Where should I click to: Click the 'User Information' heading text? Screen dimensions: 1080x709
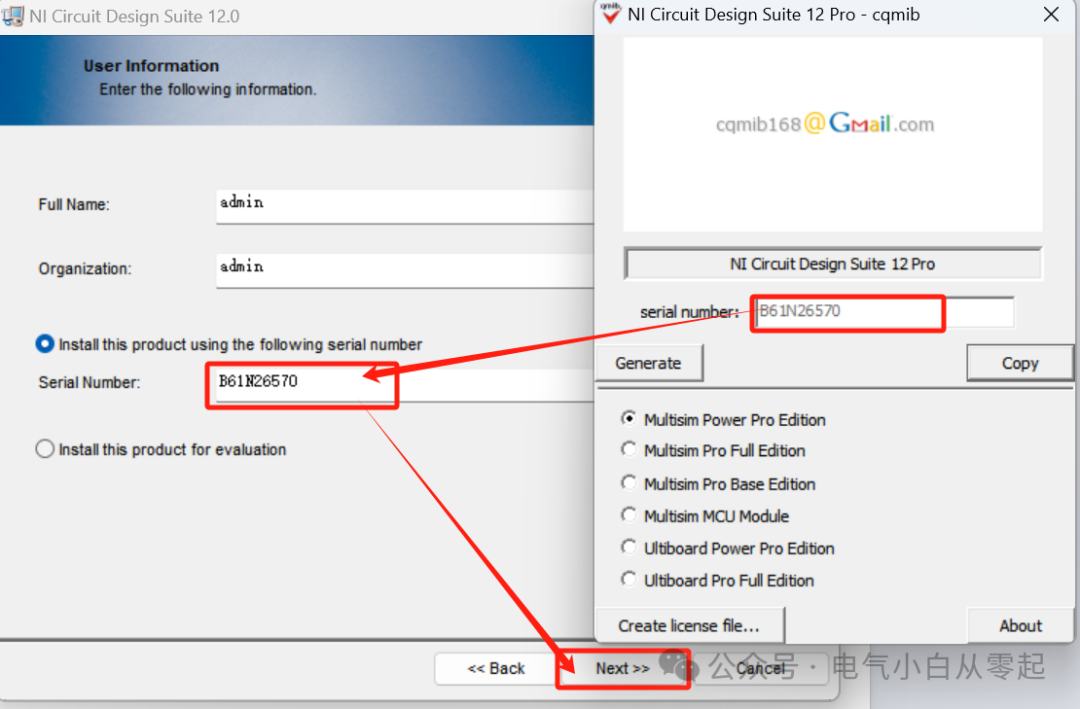click(x=152, y=66)
